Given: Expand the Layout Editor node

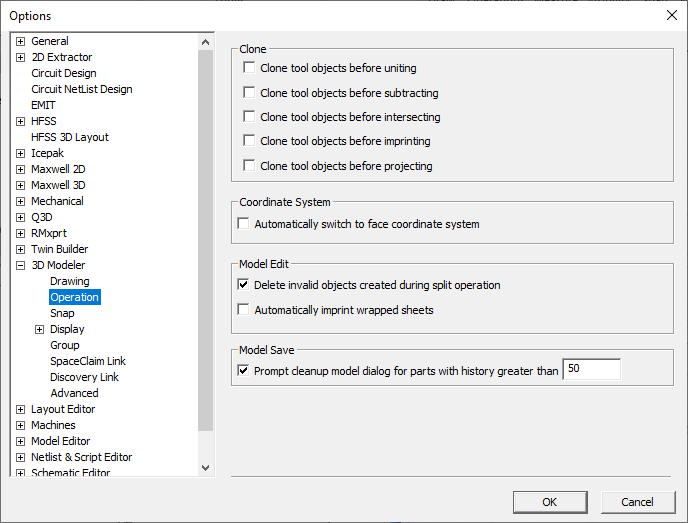Looking at the screenshot, I should point(20,409).
